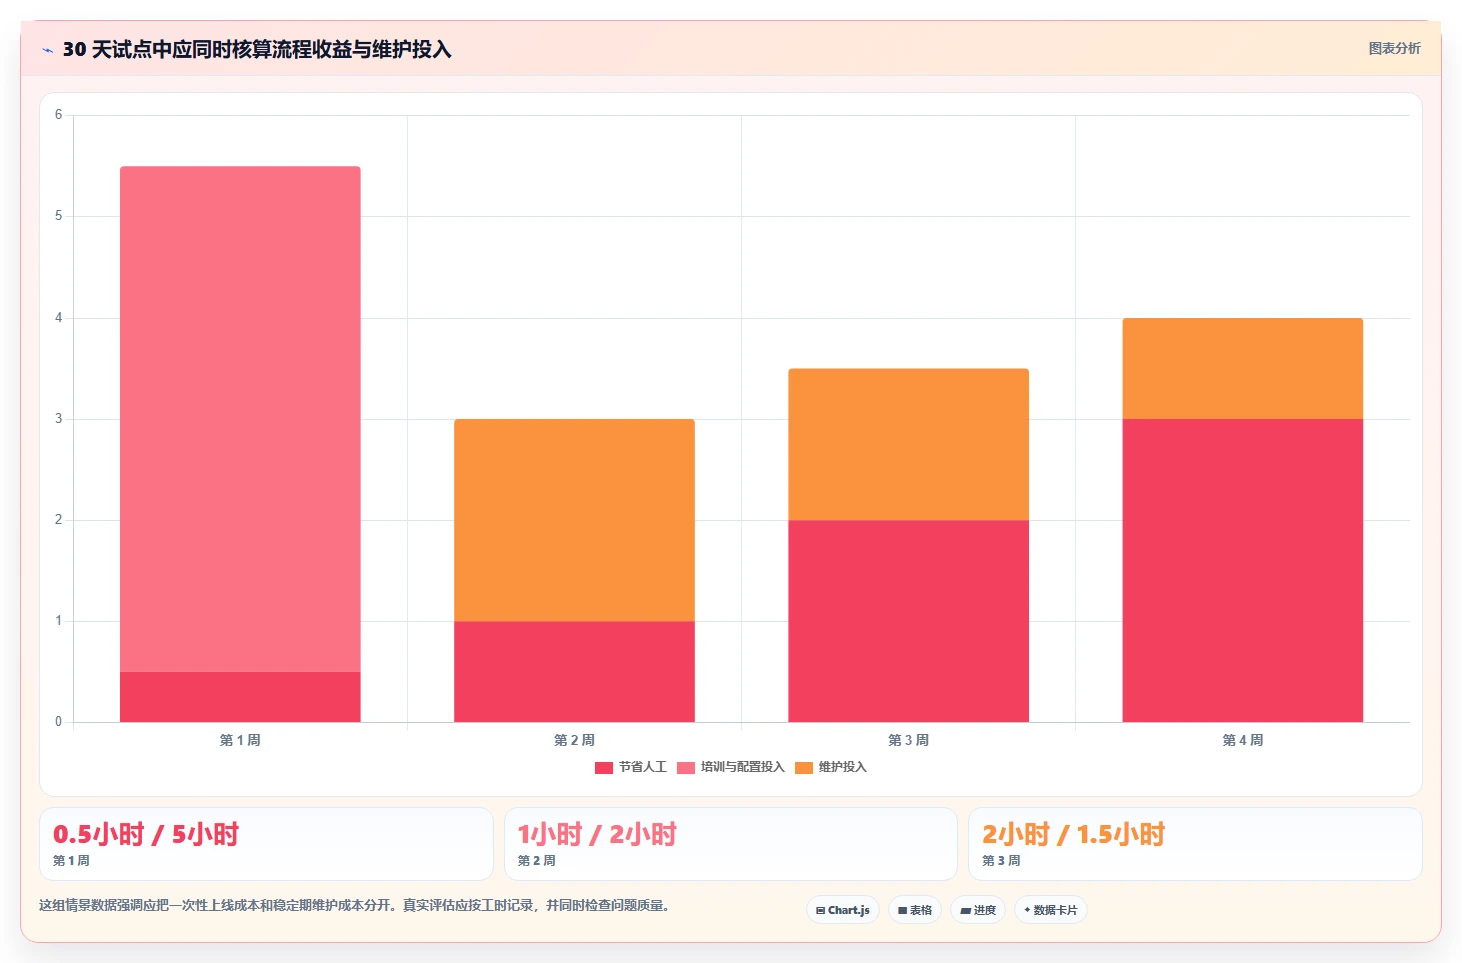
Task: Click the 第 4 周 red 节省人工 bar segment
Action: pyautogui.click(x=1242, y=570)
